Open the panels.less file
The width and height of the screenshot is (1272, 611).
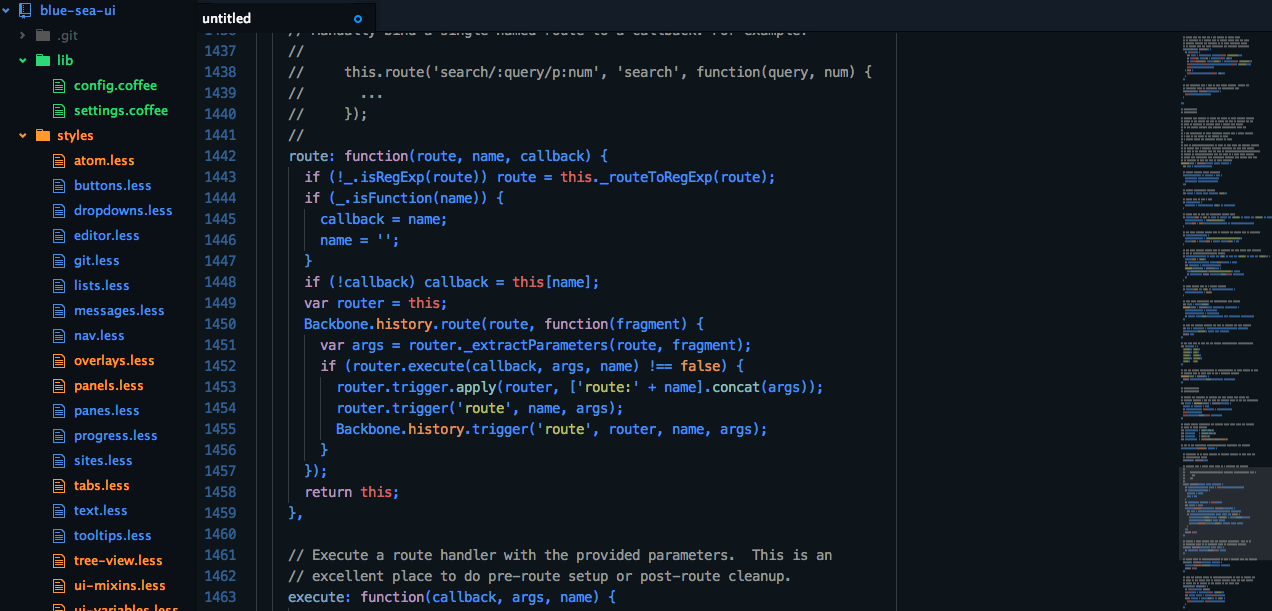[x=107, y=385]
